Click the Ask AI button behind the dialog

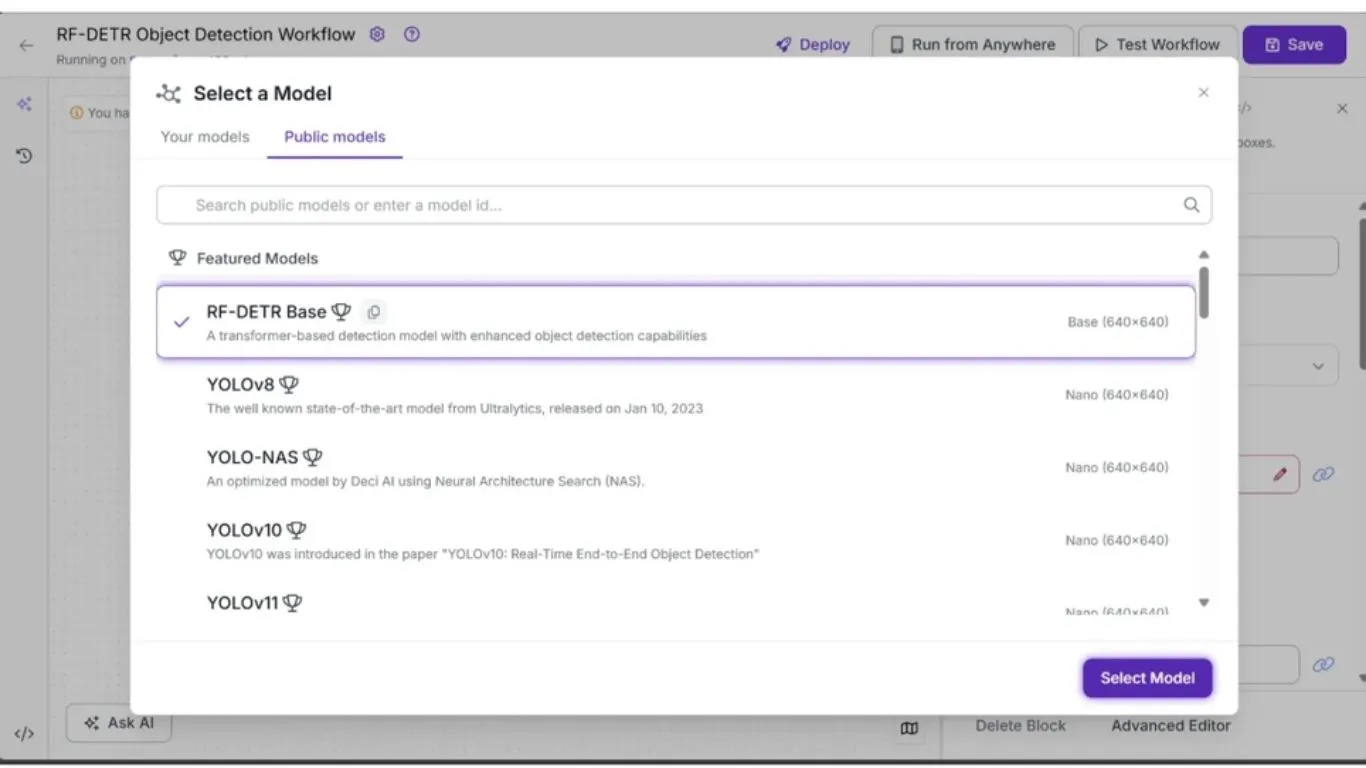[119, 723]
